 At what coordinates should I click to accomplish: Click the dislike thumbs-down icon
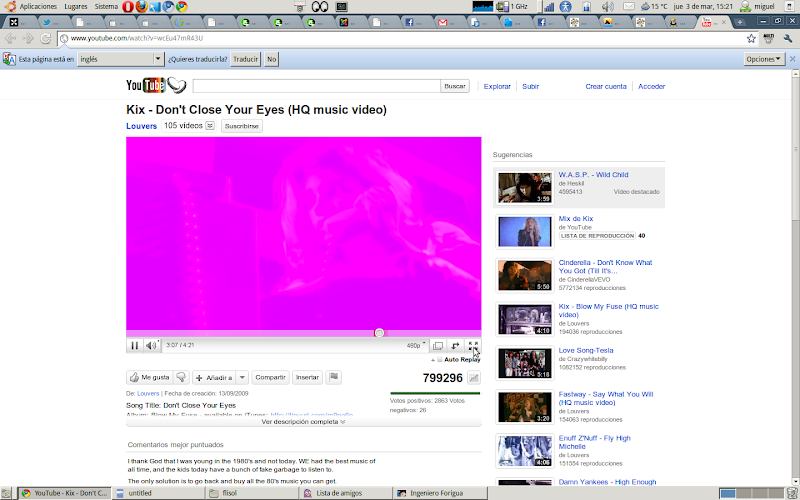(181, 378)
